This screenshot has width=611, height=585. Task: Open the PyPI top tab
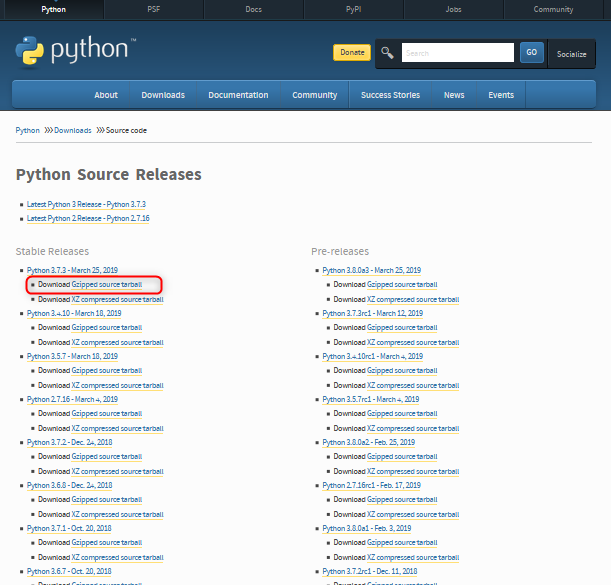(353, 9)
